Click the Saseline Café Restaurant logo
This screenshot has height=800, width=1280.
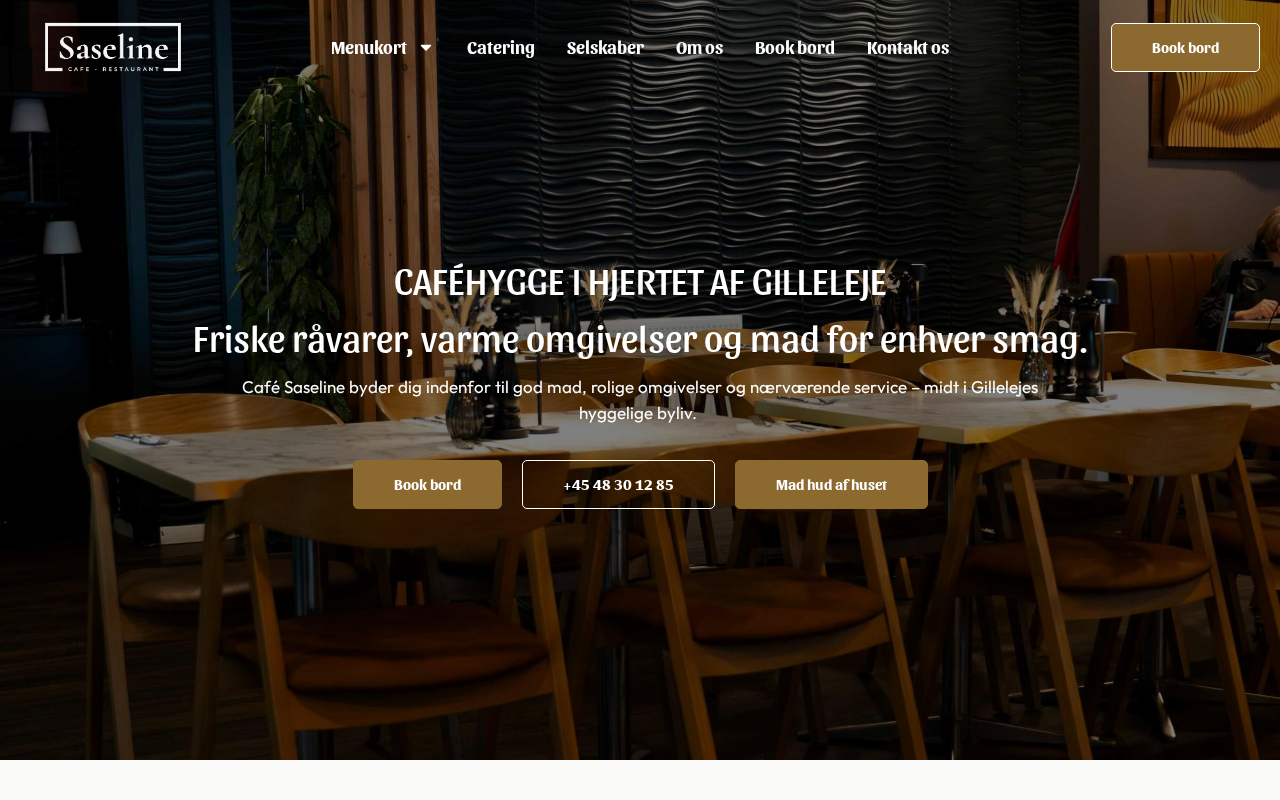(113, 47)
